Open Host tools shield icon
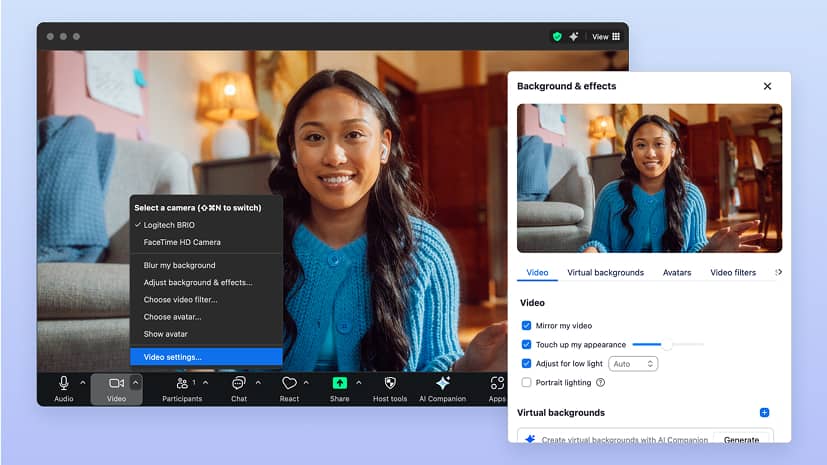Screen dimensions: 827x465 (x=390, y=384)
